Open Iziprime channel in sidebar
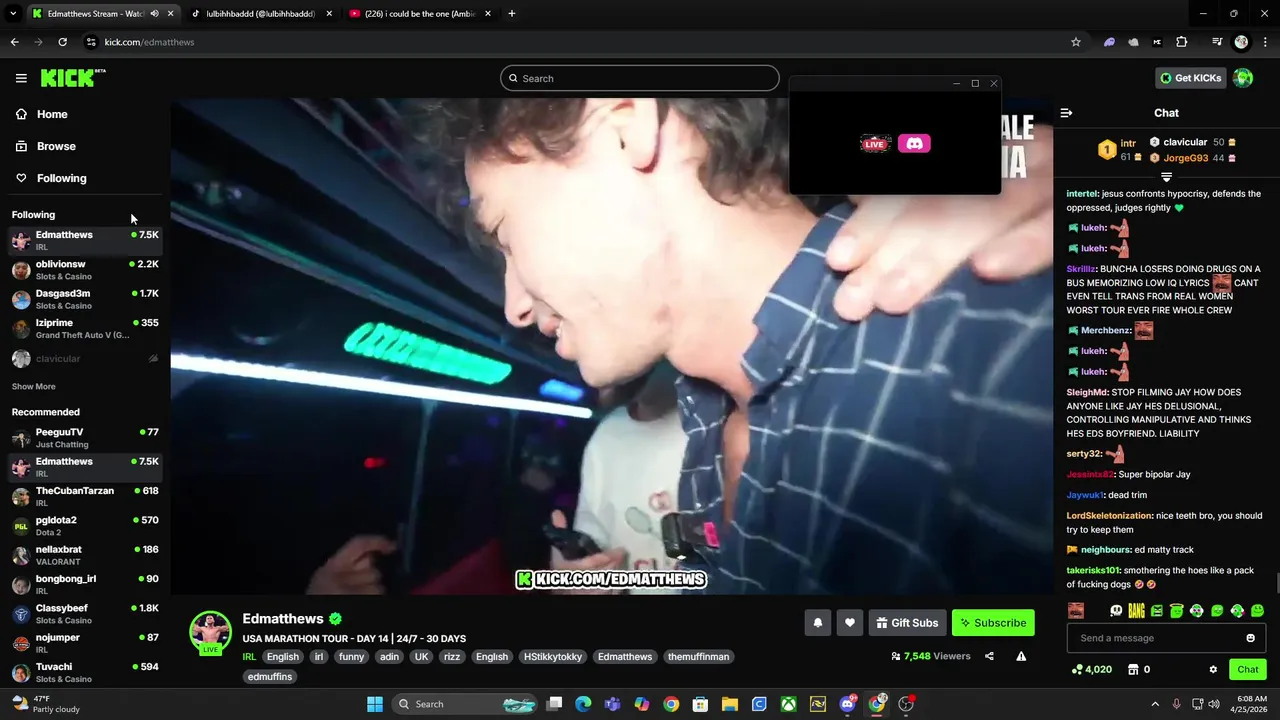 (x=85, y=328)
